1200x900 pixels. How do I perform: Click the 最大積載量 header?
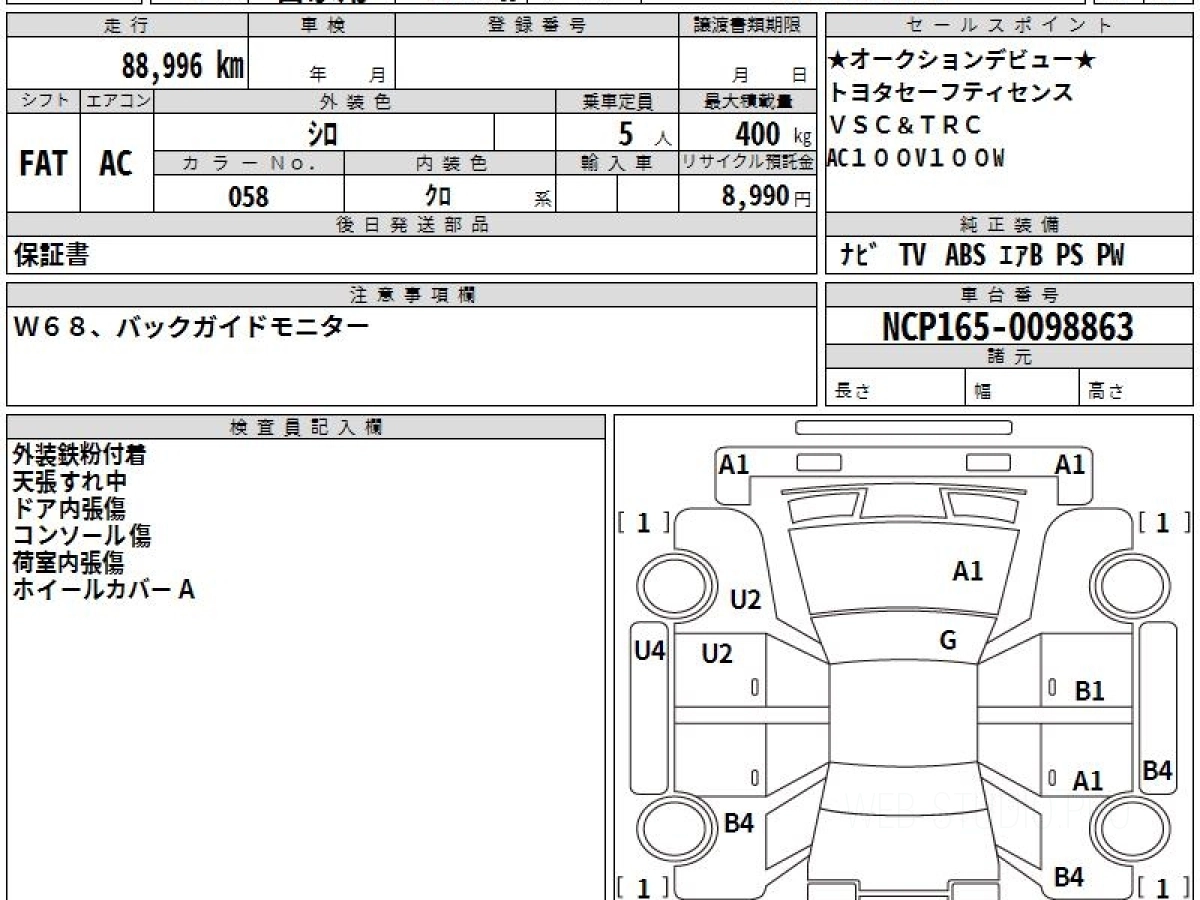click(748, 101)
